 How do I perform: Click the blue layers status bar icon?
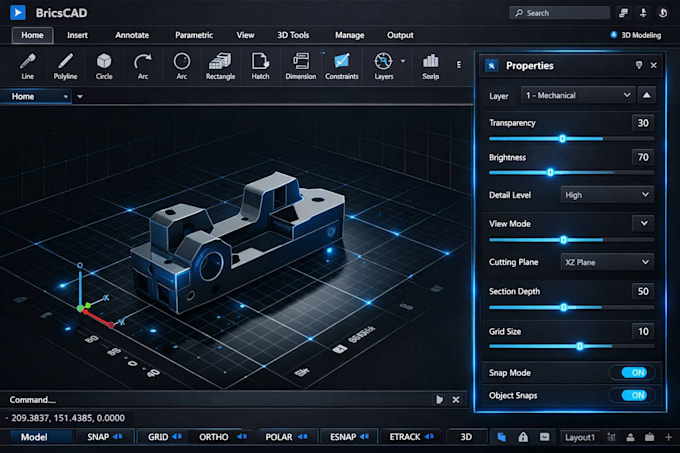pyautogui.click(x=502, y=437)
